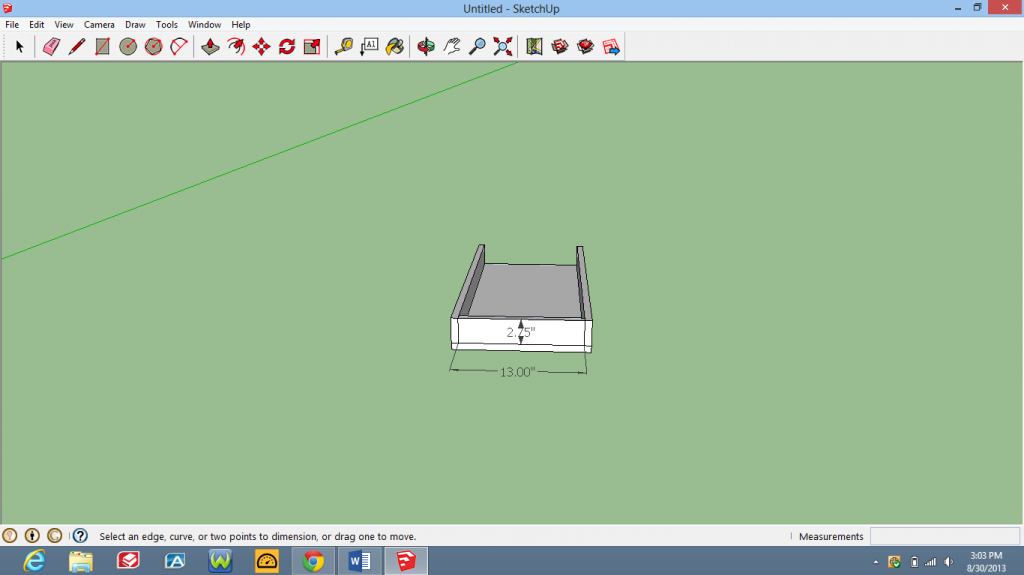Open the Help menu
1024x575 pixels.
pos(240,24)
